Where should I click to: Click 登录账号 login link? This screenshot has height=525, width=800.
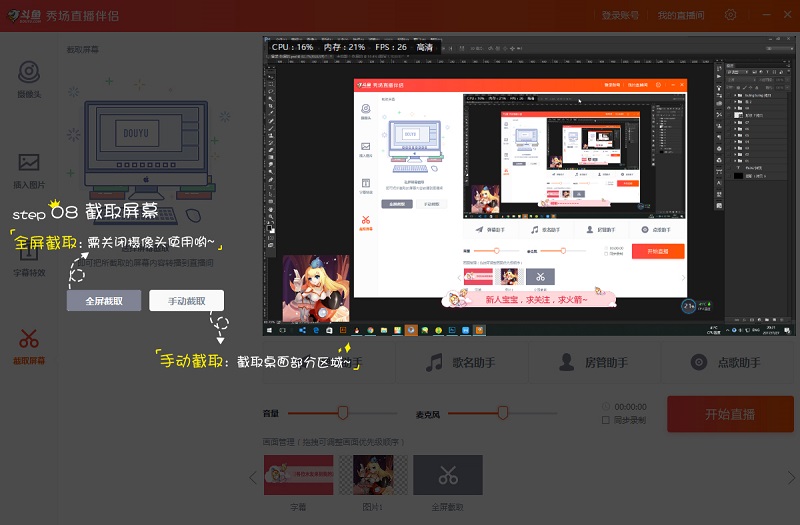[620, 15]
